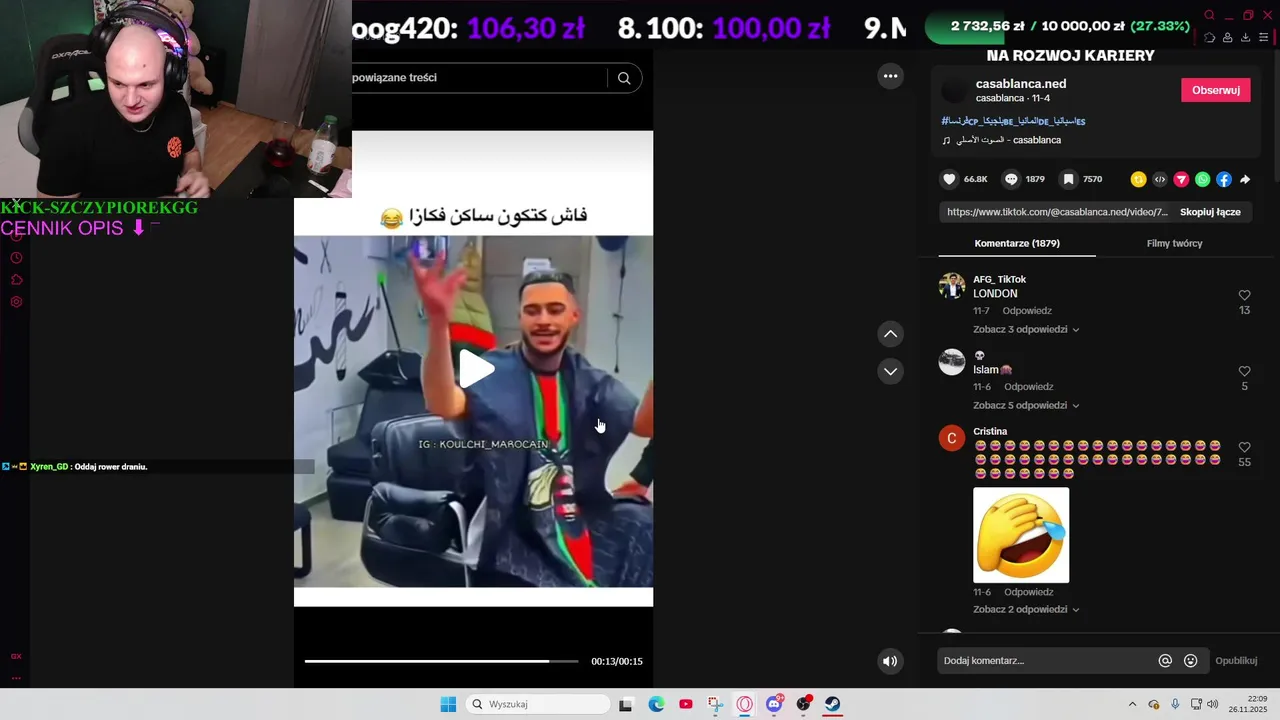Open the three-dot more options menu
The width and height of the screenshot is (1280, 720).
[x=890, y=76]
